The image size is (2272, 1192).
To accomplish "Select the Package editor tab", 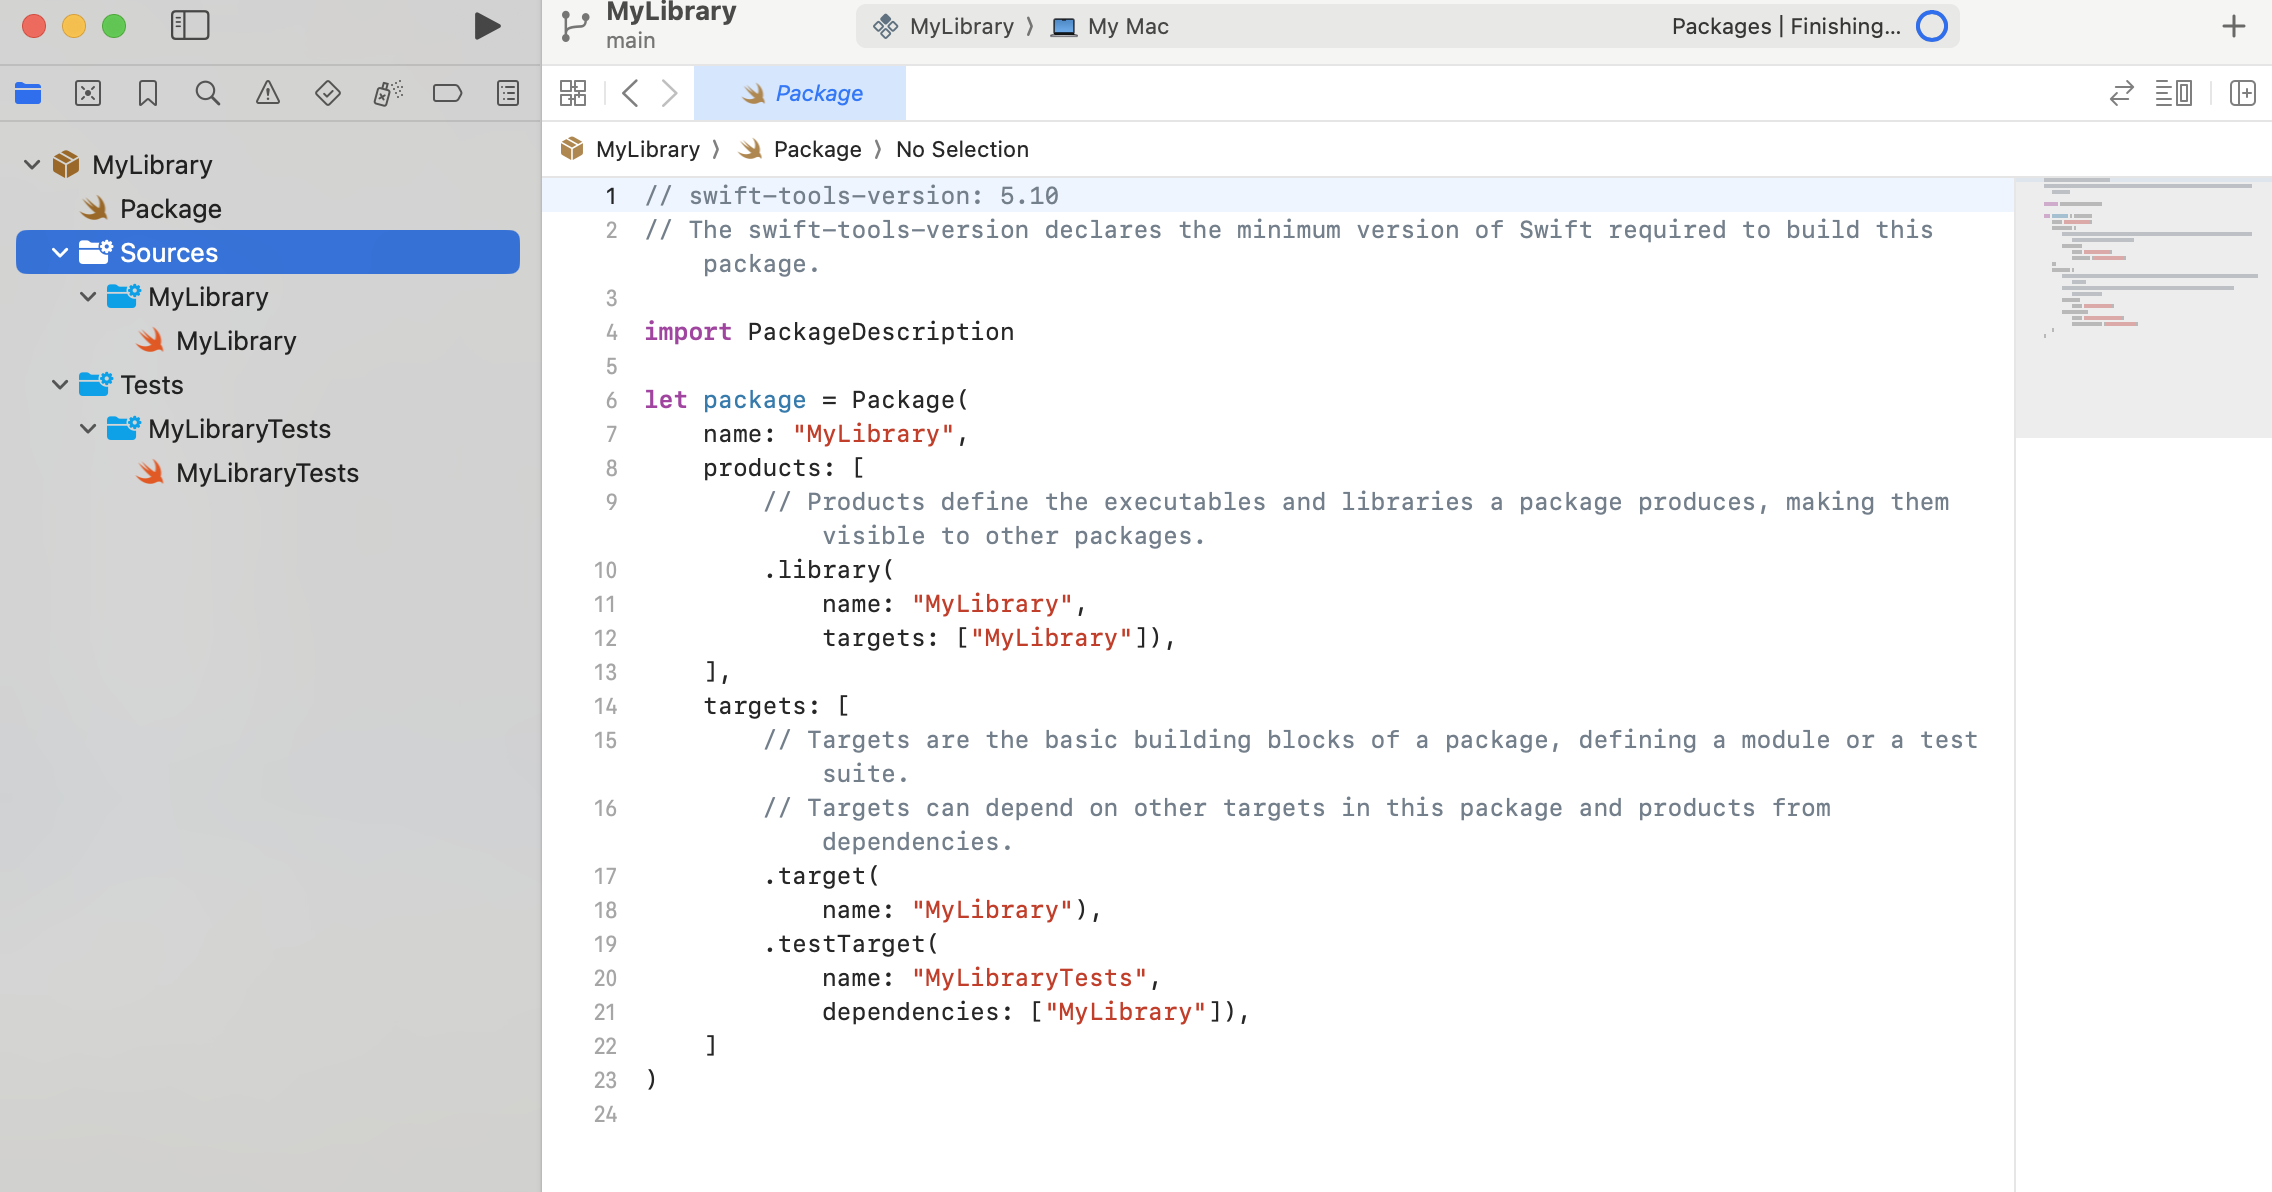I will [x=800, y=93].
